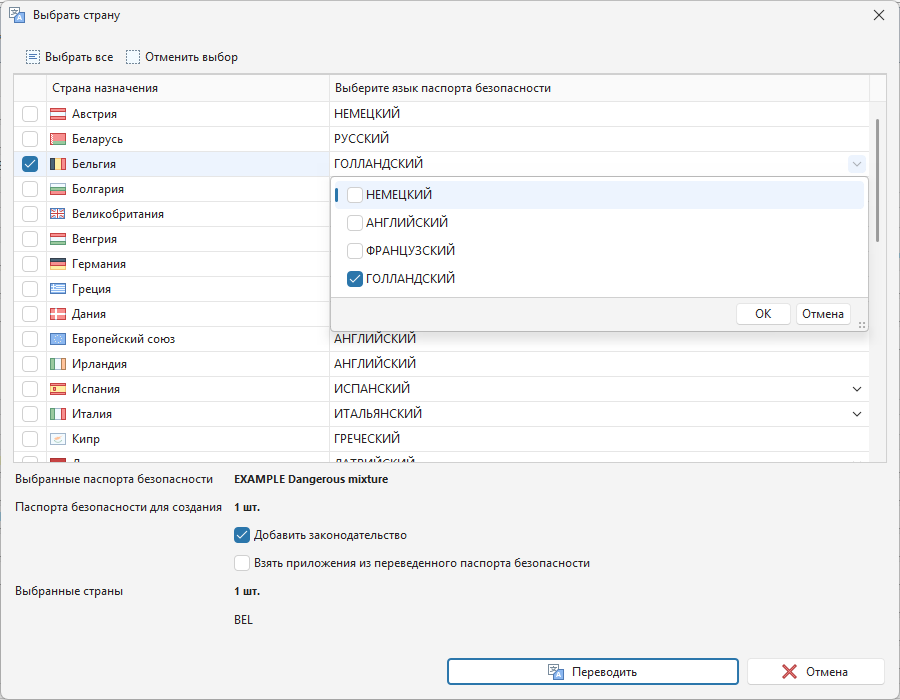Click the Italy flag icon

pyautogui.click(x=58, y=414)
